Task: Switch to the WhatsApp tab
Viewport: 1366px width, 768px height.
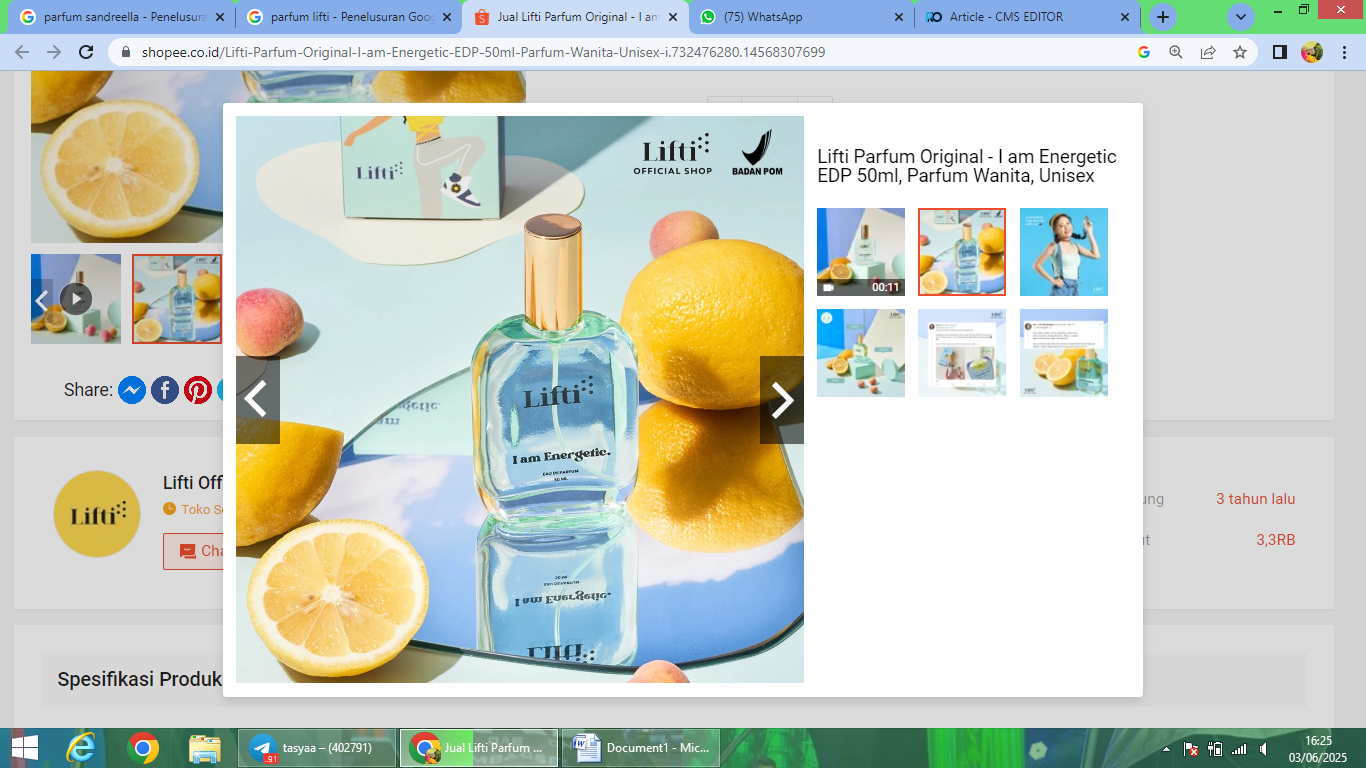Action: point(804,17)
